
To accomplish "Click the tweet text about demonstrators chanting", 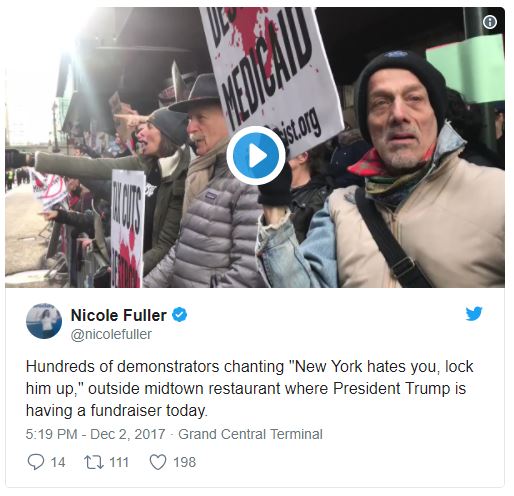I will pyautogui.click(x=249, y=388).
